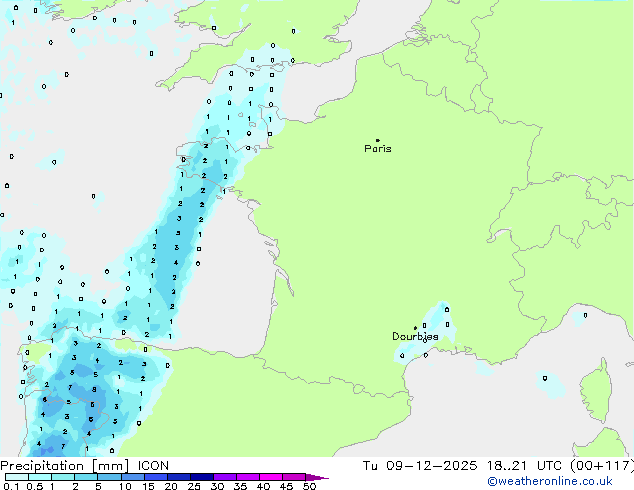634x490 pixels.
Task: Click the legend swatch between 15 and 20
Action: point(155,477)
